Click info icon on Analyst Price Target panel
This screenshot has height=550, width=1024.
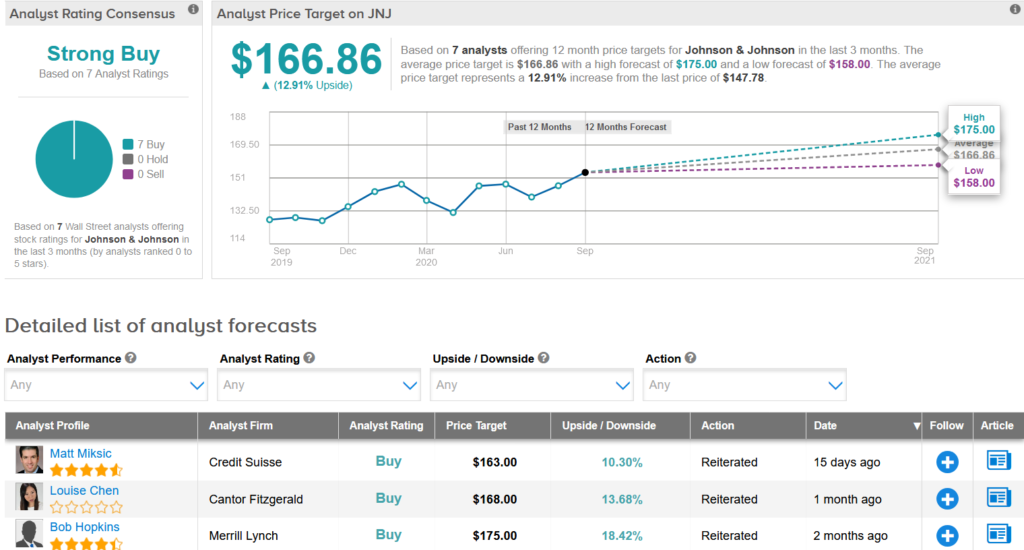[x=1016, y=8]
